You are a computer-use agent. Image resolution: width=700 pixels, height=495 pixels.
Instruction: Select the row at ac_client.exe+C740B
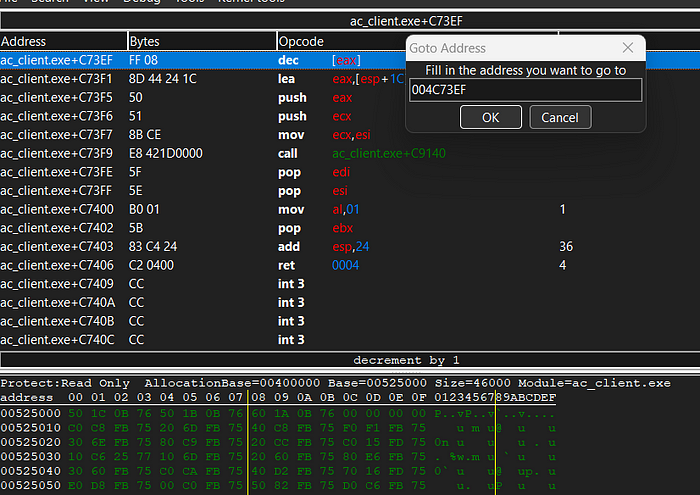(350, 321)
